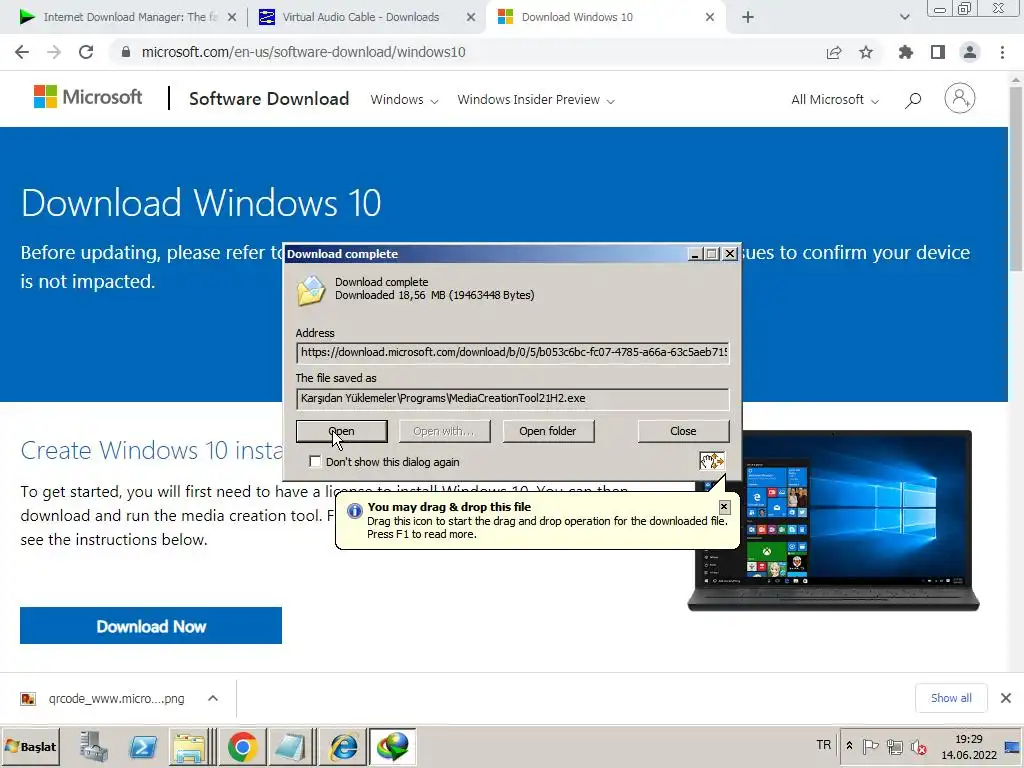Click Show all downloads
1024x768 pixels.
point(951,698)
